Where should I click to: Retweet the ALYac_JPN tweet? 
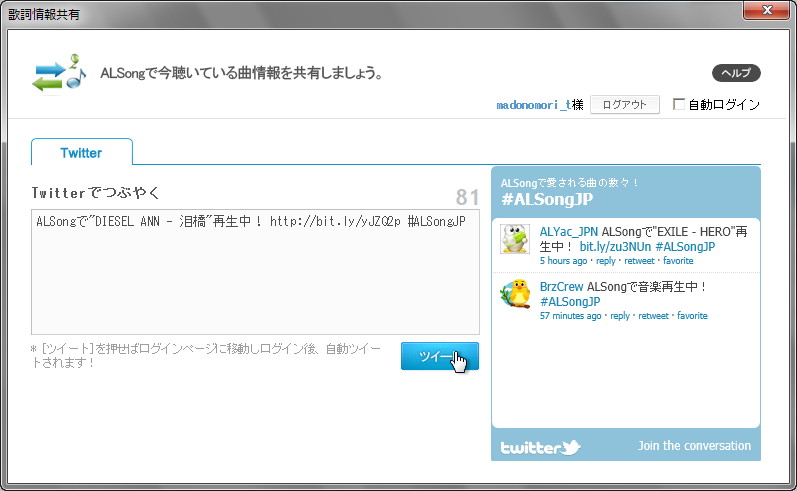(639, 261)
